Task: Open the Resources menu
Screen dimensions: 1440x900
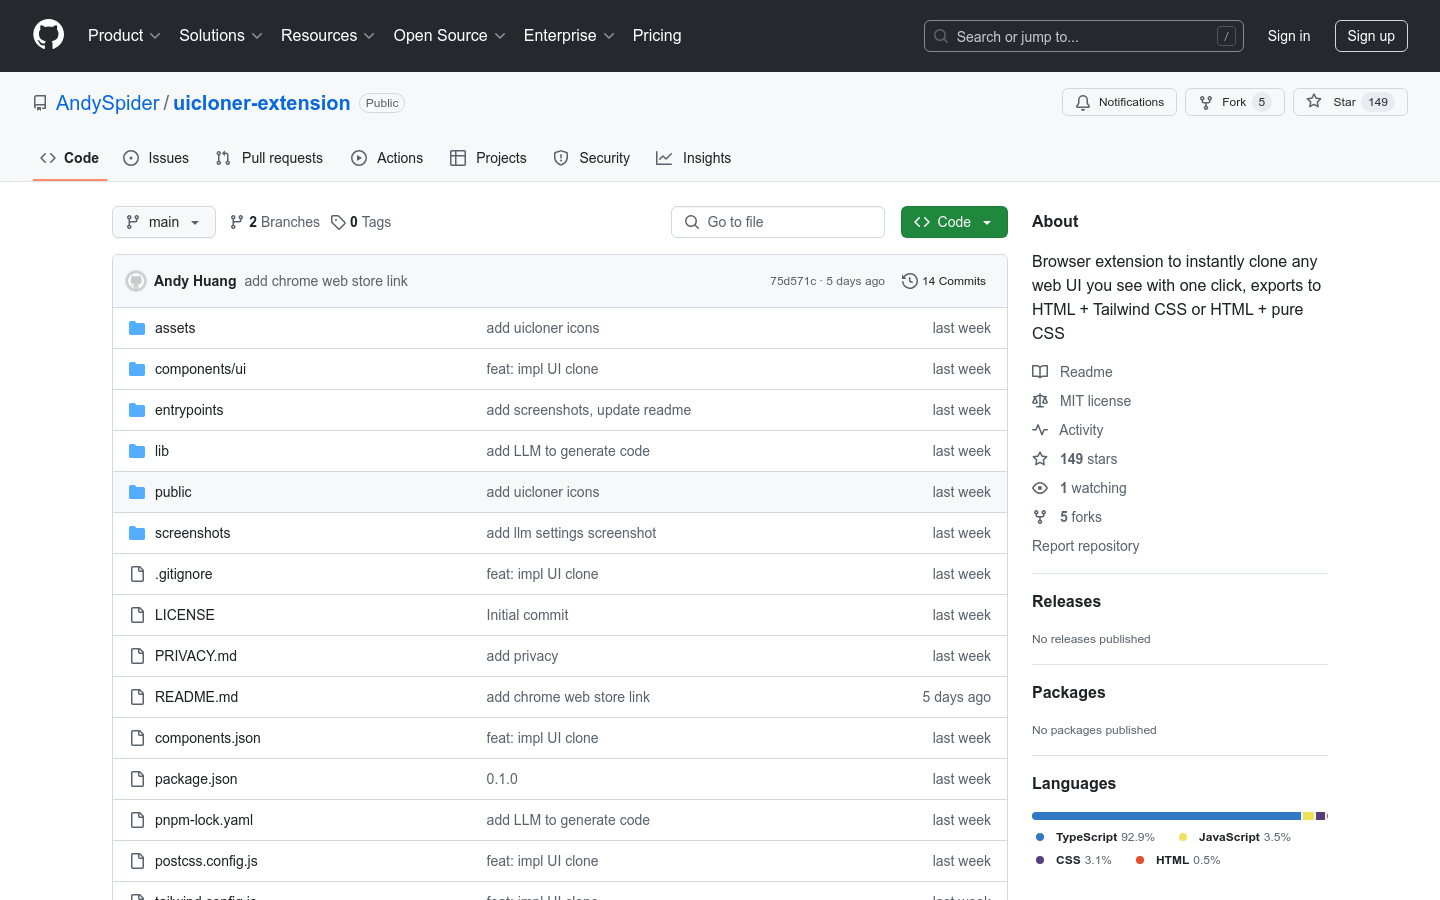Action: coord(328,35)
